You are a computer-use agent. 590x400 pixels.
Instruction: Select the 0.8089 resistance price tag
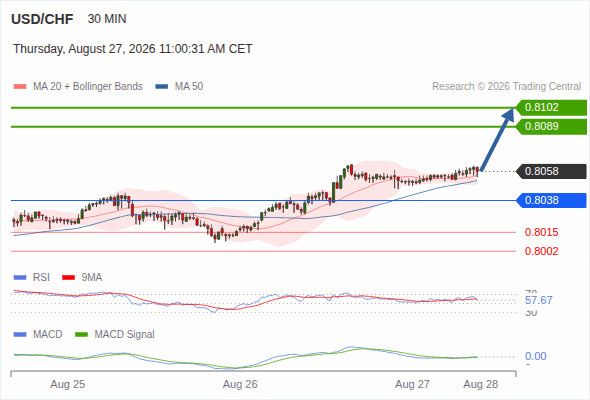tap(551, 126)
